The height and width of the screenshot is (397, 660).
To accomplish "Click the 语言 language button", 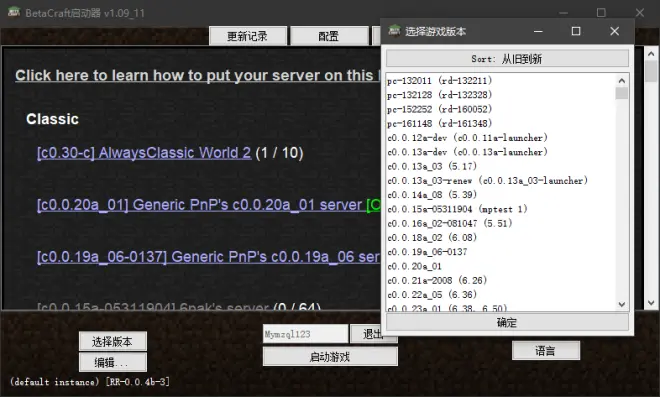I will point(546,350).
